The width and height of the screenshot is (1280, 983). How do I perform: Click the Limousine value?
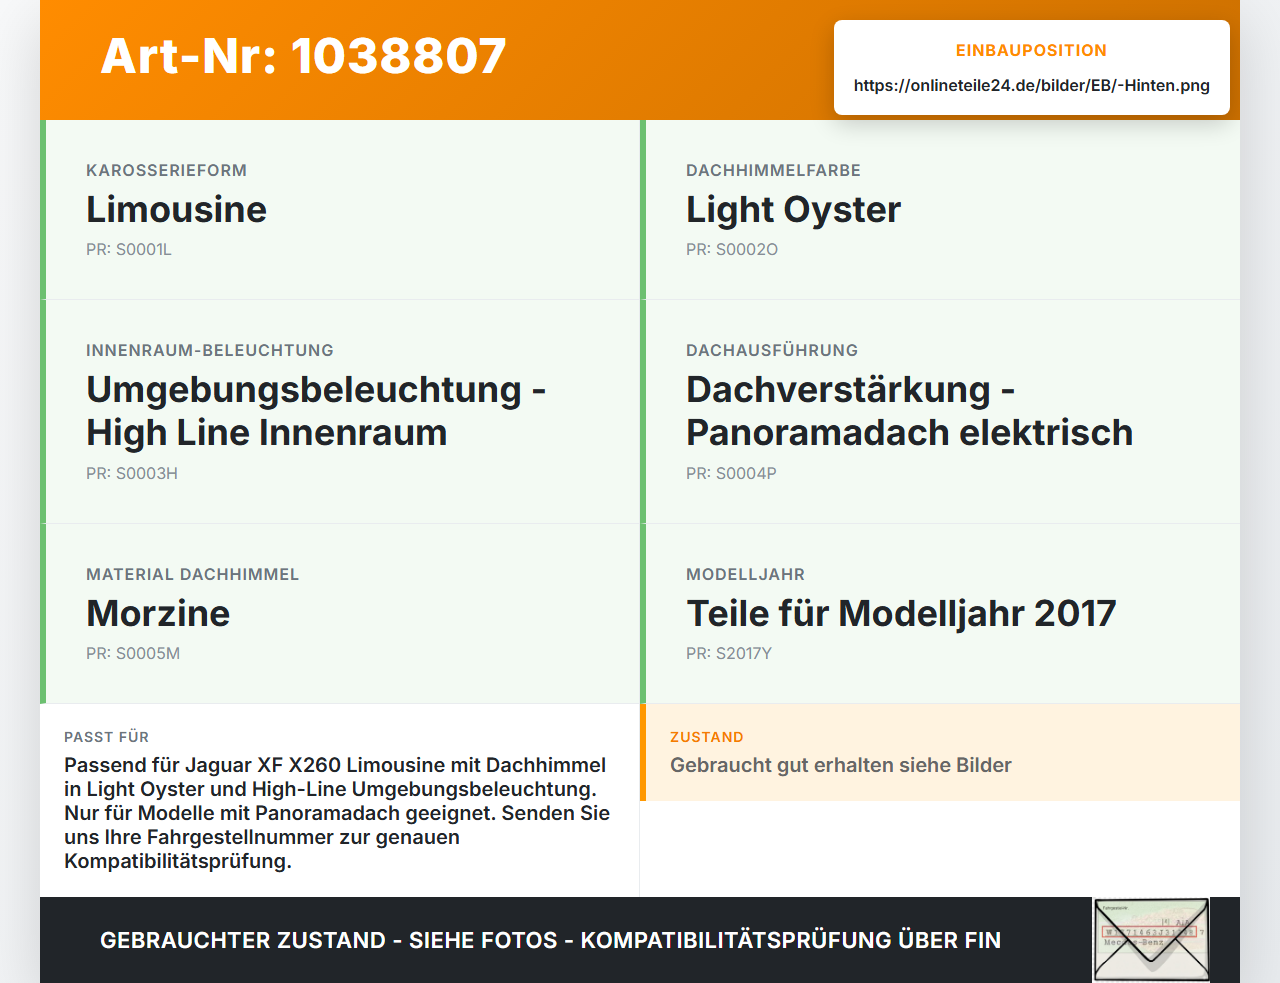click(x=177, y=209)
